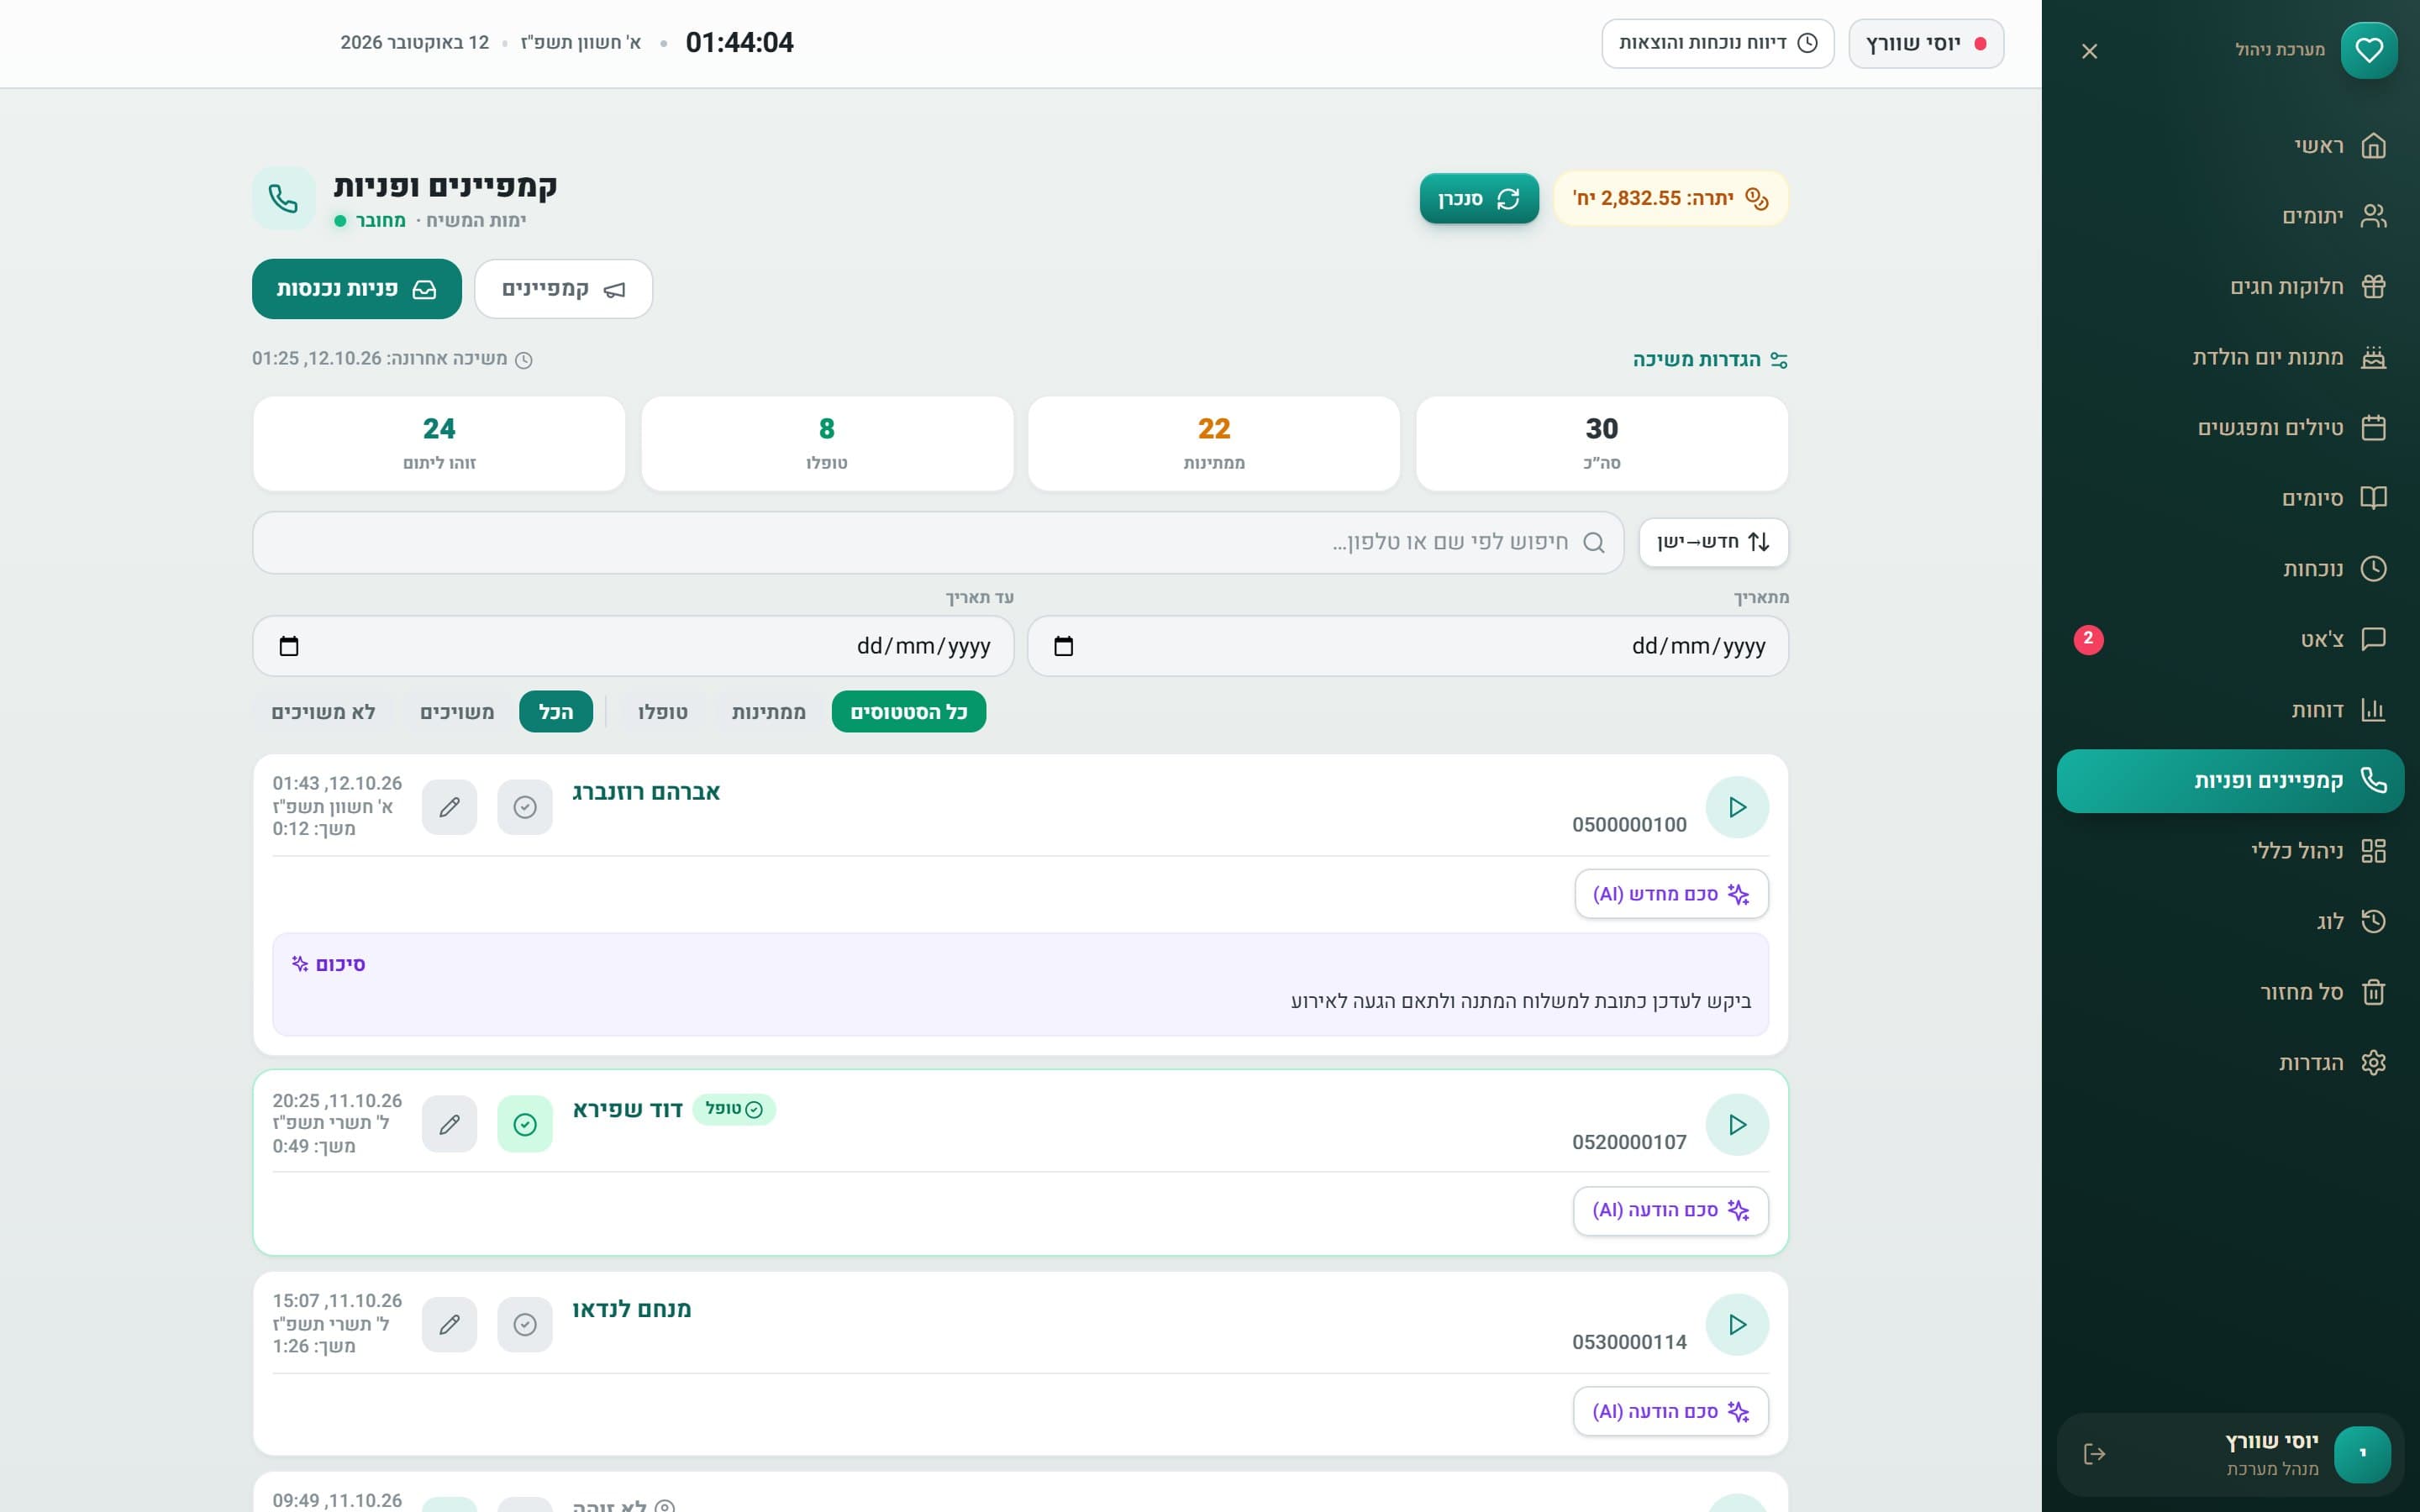Click the יתרה balance indicator
Screen dimensions: 2420x1512
click(x=1670, y=198)
